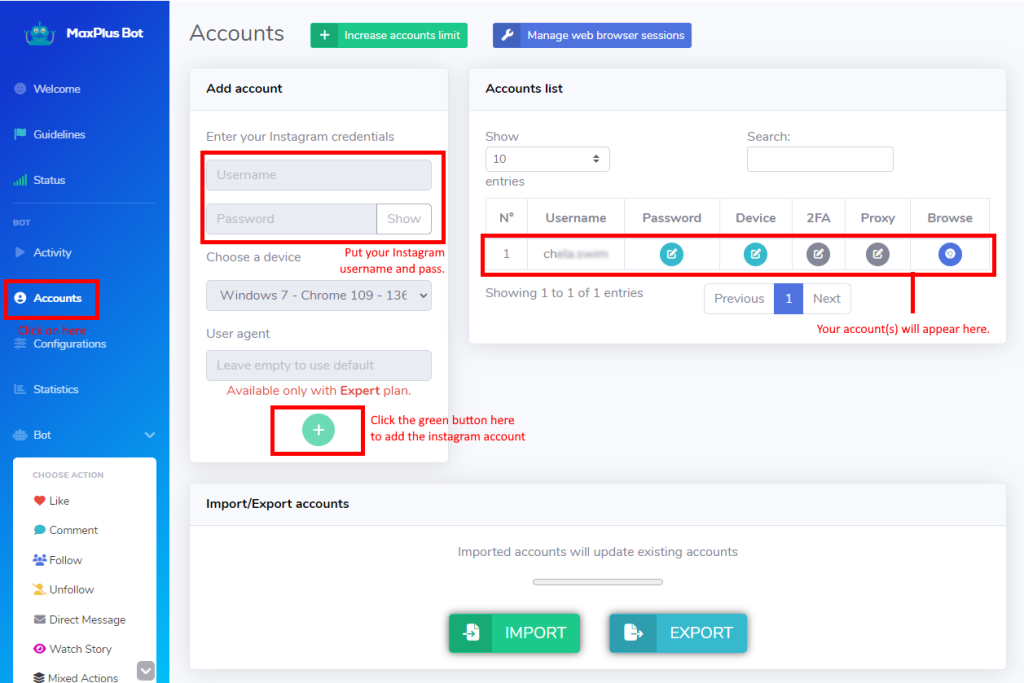1024x683 pixels.
Task: Click the Follow people icon
Action: tap(39, 560)
